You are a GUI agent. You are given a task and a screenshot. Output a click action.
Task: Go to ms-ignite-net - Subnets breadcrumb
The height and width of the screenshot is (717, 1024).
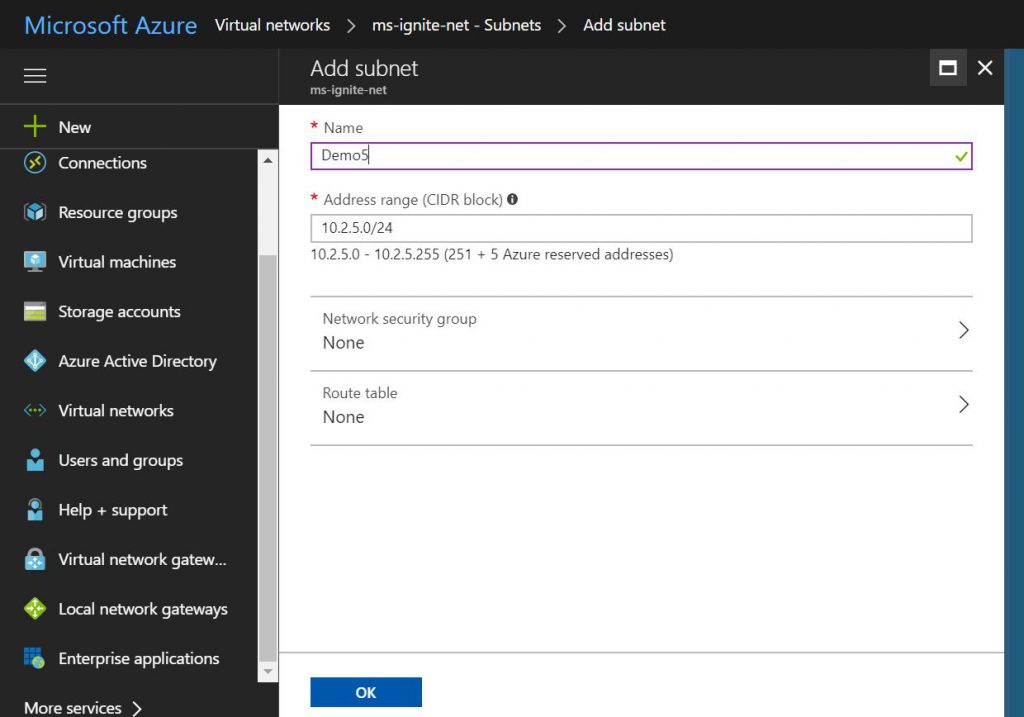coord(456,25)
